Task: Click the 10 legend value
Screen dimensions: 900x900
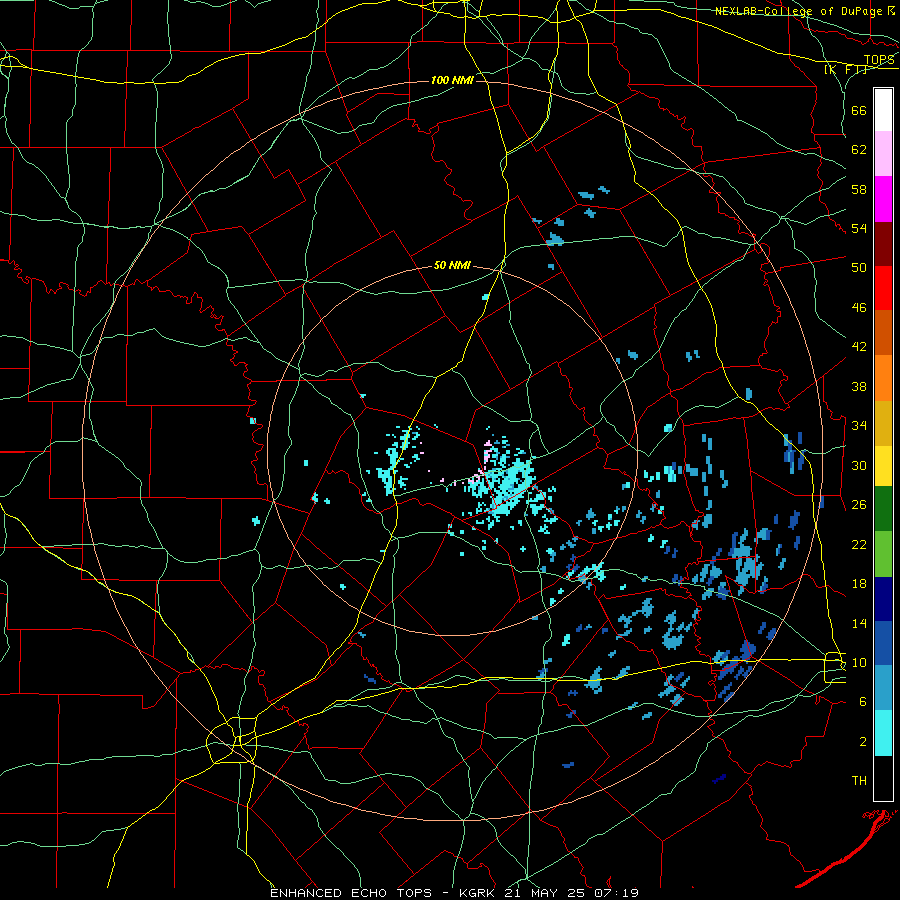Action: pos(859,662)
